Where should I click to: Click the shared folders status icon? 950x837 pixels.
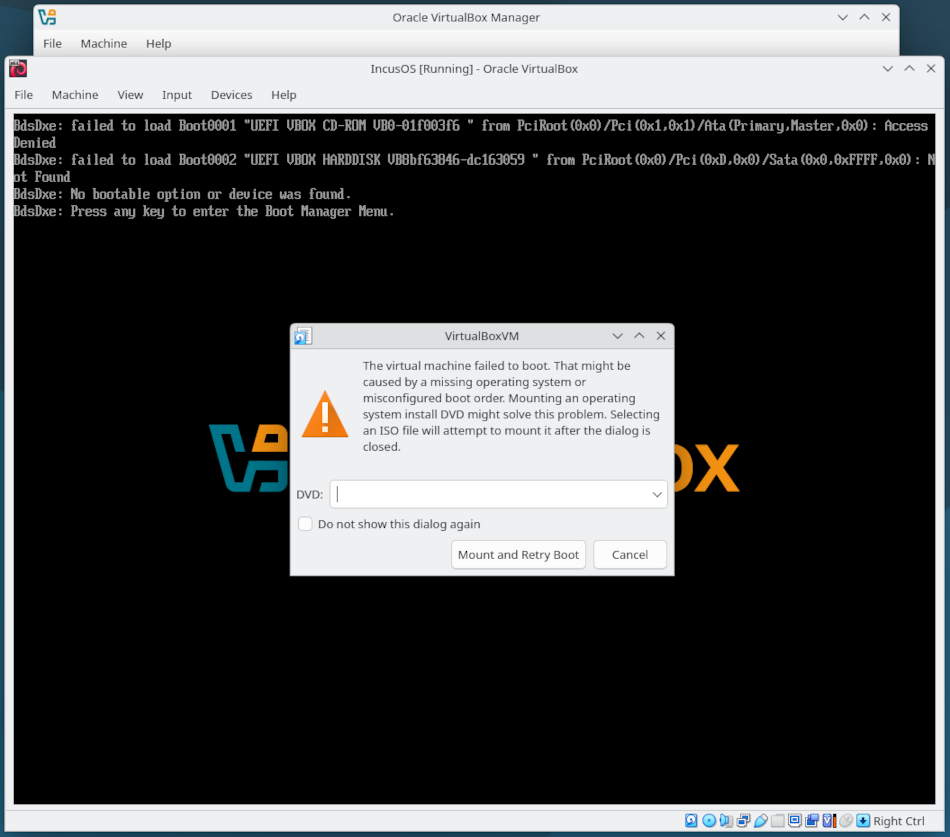(x=778, y=820)
